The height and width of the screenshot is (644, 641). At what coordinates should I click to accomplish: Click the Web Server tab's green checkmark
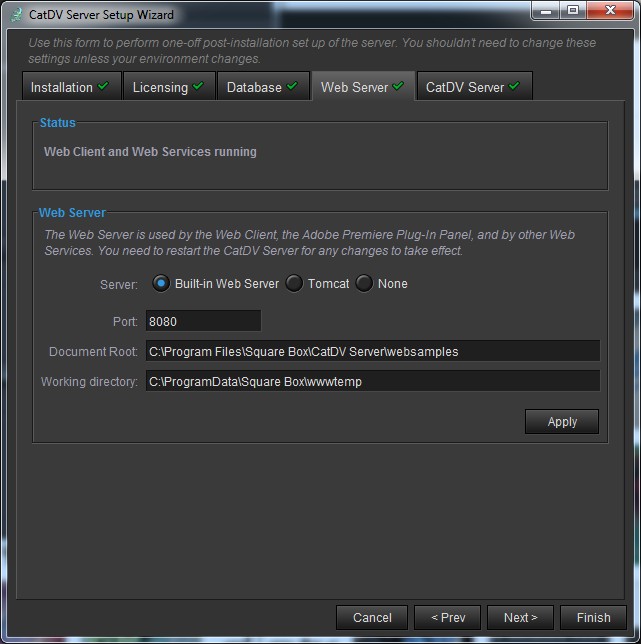398,86
